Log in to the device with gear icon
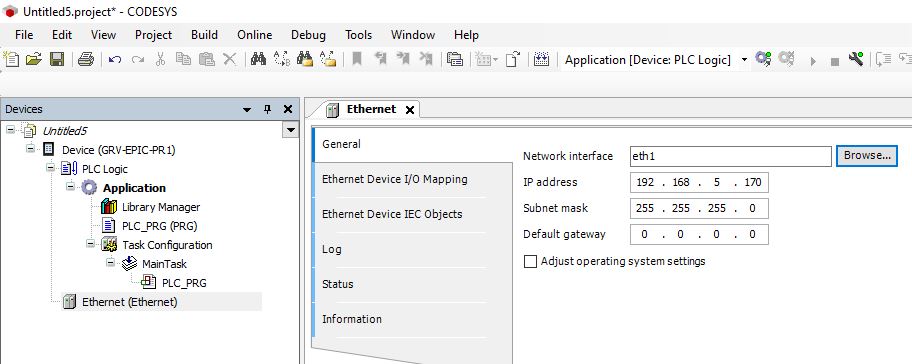The width and height of the screenshot is (912, 364). click(763, 58)
